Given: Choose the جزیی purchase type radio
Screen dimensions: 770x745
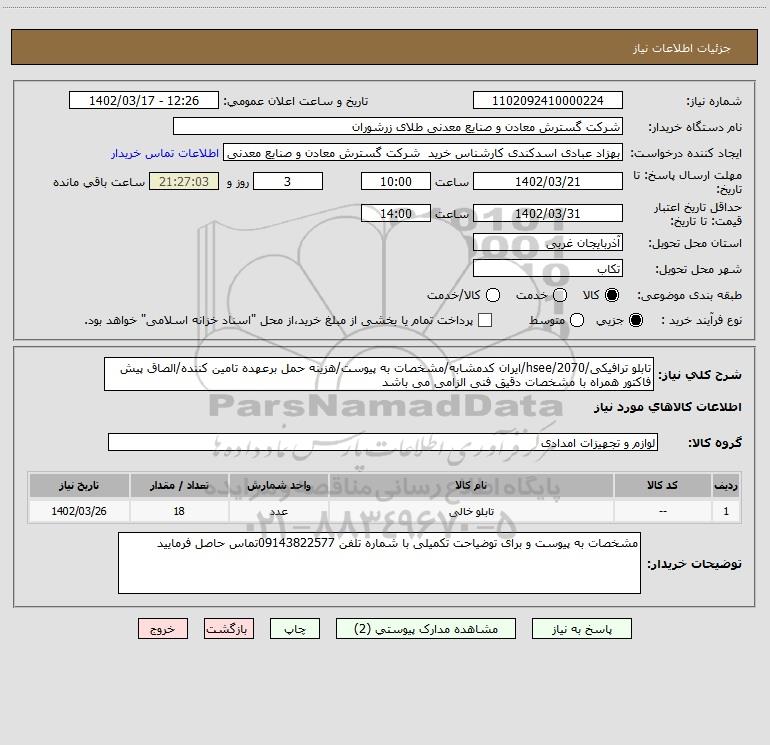Looking at the screenshot, I should point(636,320).
